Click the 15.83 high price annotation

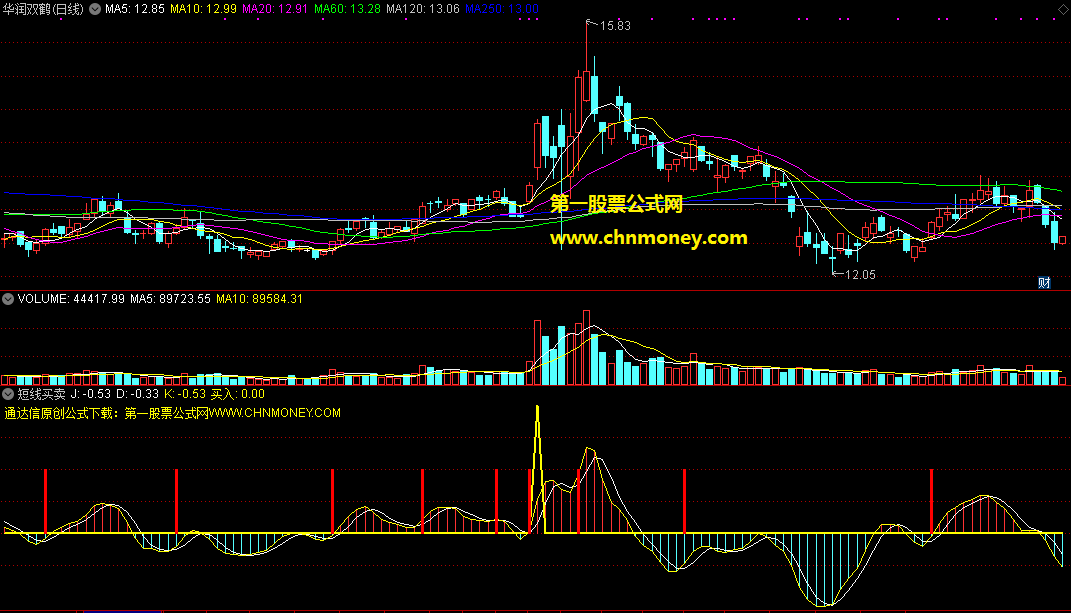tap(615, 26)
